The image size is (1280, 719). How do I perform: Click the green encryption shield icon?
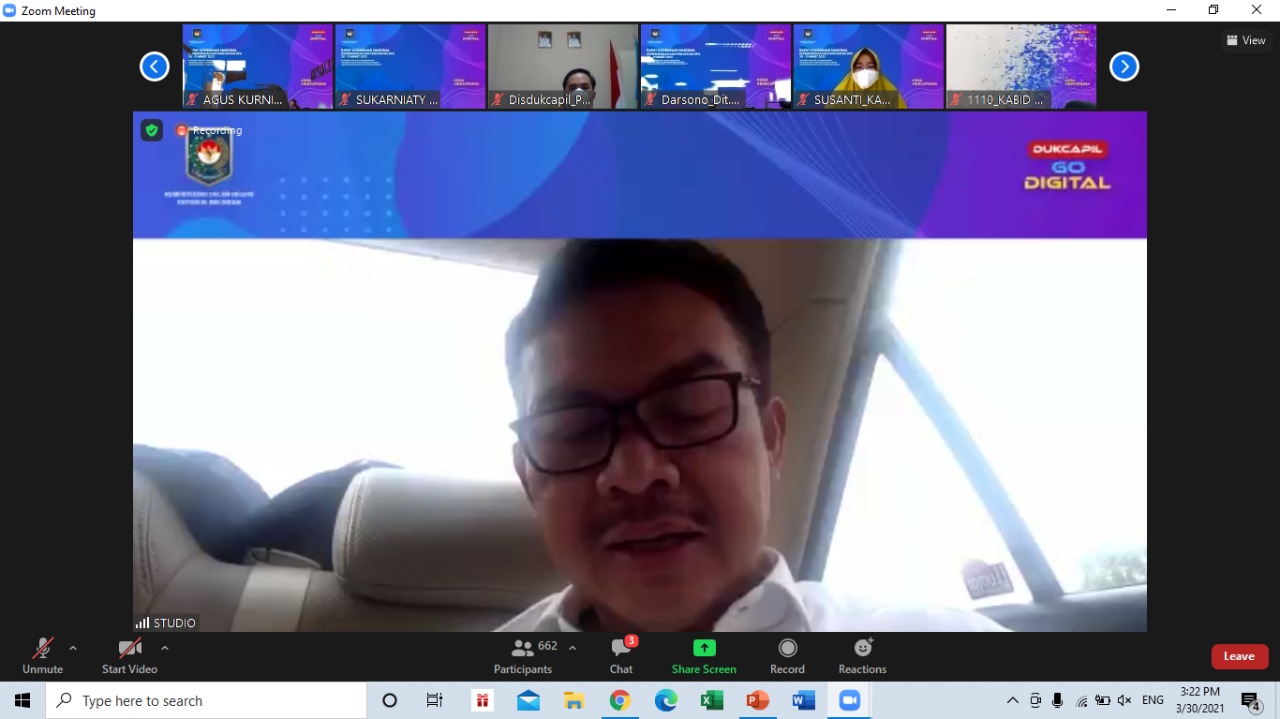coord(151,130)
